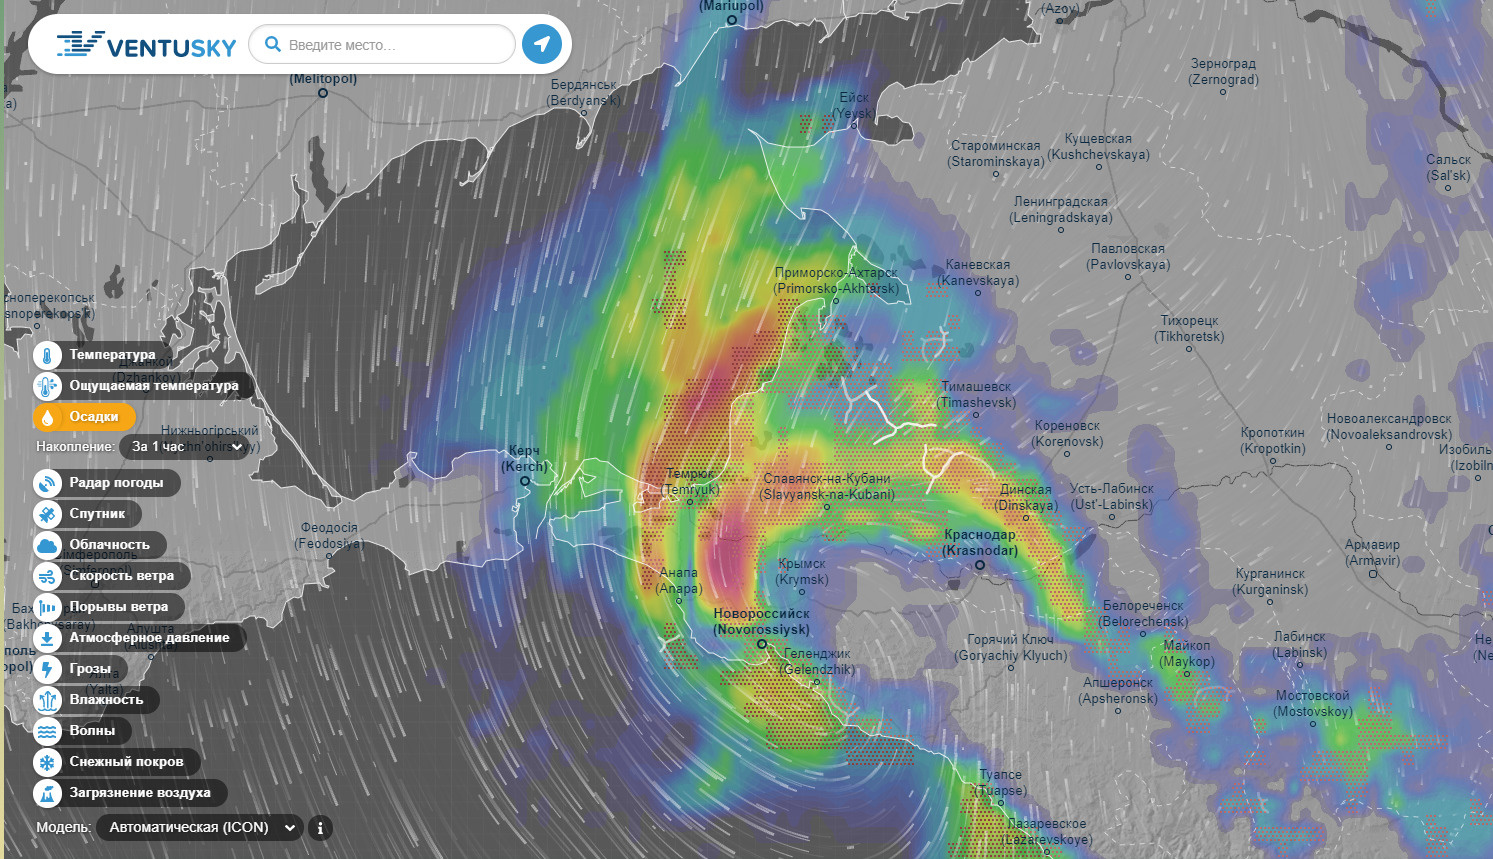Click the Облачность cloud icon

(x=47, y=545)
